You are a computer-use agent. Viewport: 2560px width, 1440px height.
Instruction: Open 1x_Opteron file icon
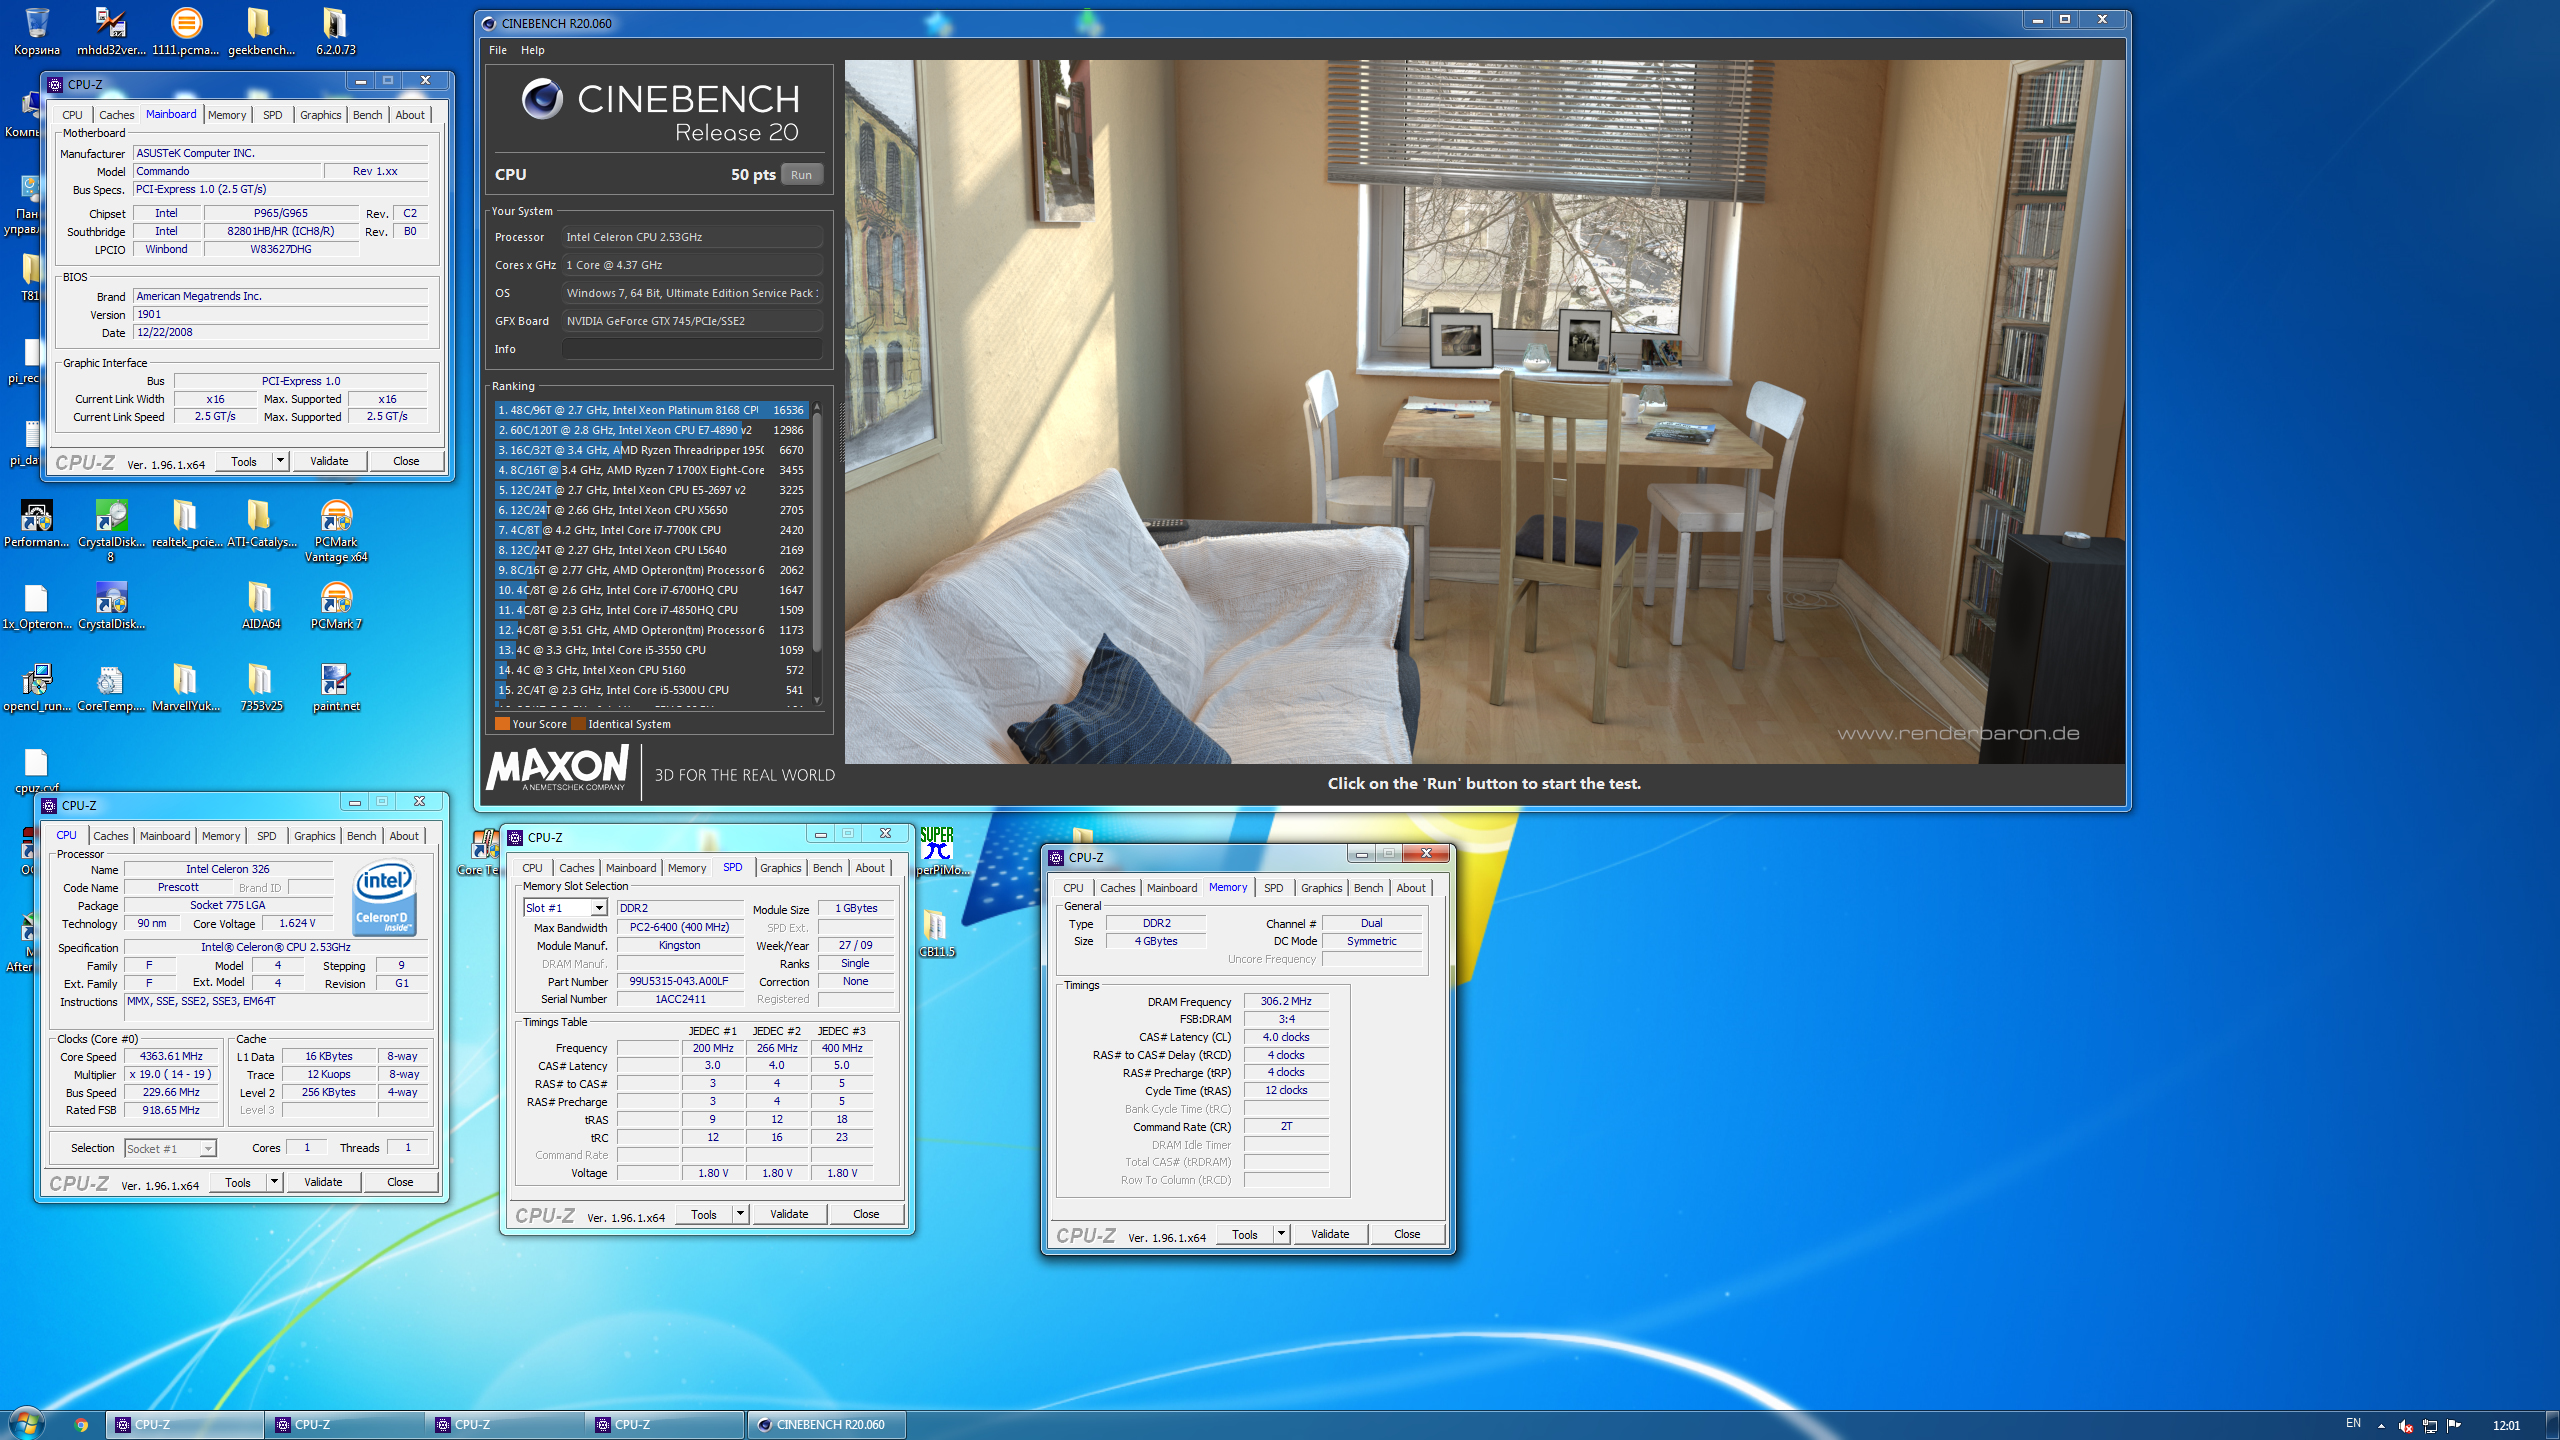[x=36, y=606]
